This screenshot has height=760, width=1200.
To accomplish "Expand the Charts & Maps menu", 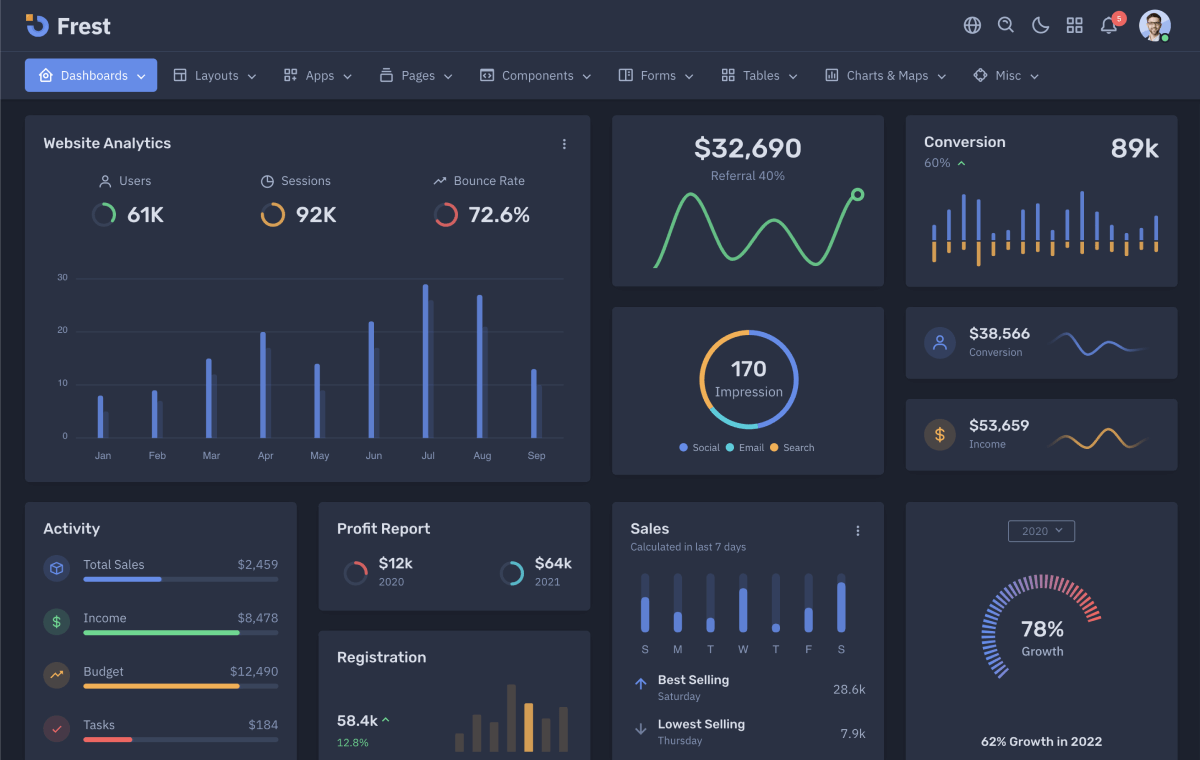I will tap(885, 76).
